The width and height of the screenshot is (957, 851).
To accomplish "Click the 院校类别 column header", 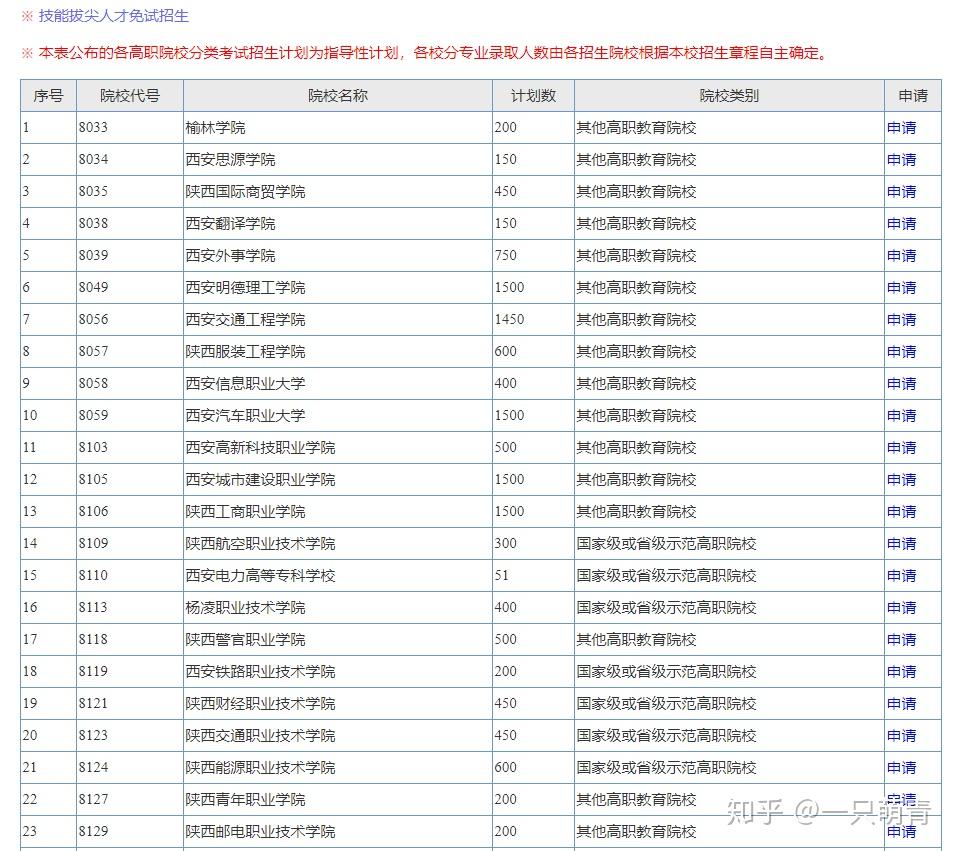I will point(729,96).
